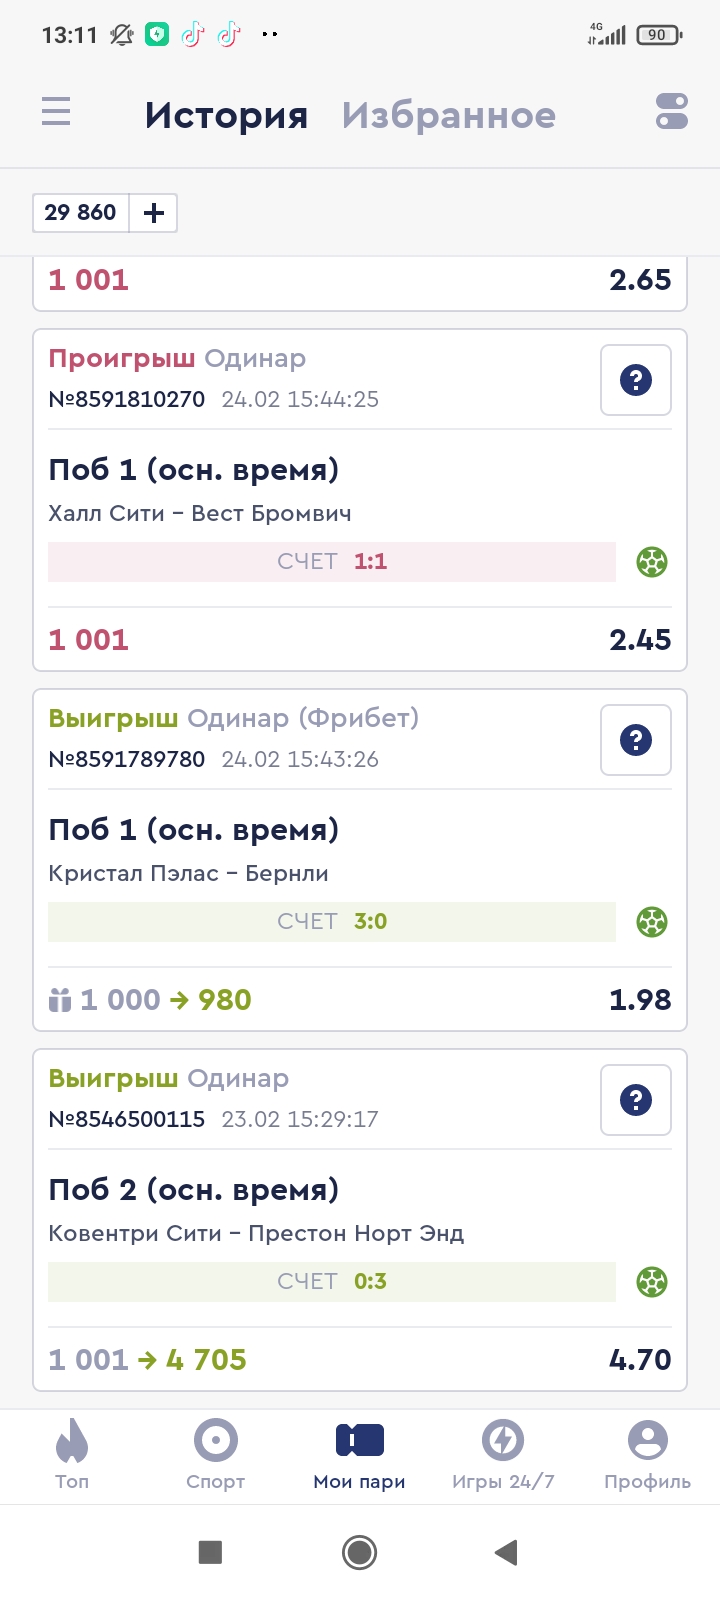Select the История tab
720x1600 pixels.
(x=226, y=116)
